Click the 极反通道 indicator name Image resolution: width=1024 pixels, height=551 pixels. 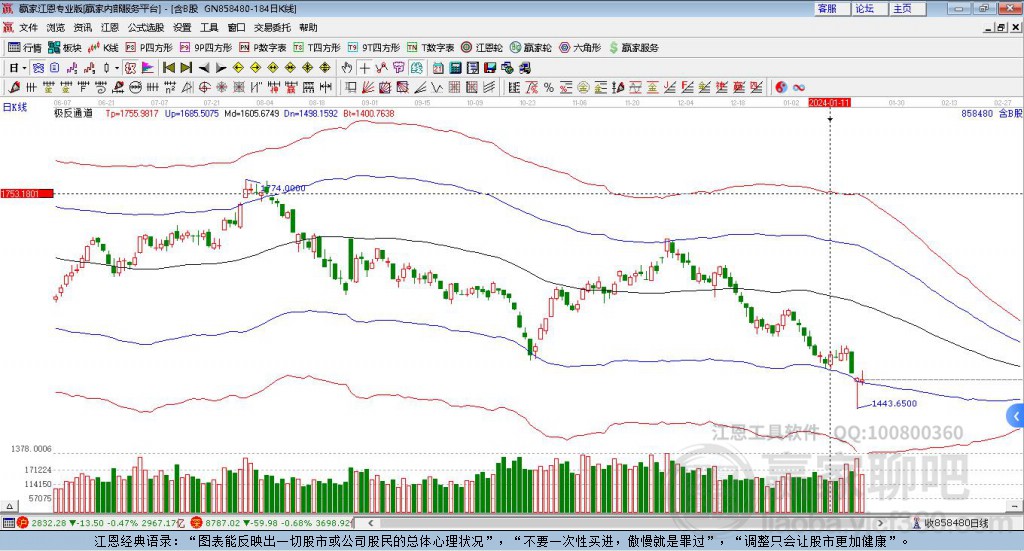73,113
